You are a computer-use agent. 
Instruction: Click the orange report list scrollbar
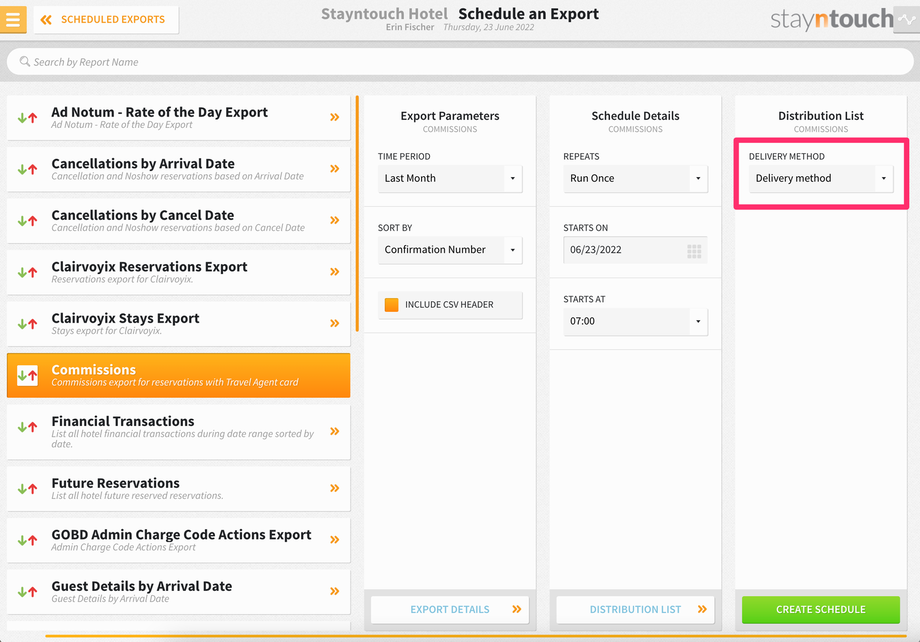click(x=357, y=214)
